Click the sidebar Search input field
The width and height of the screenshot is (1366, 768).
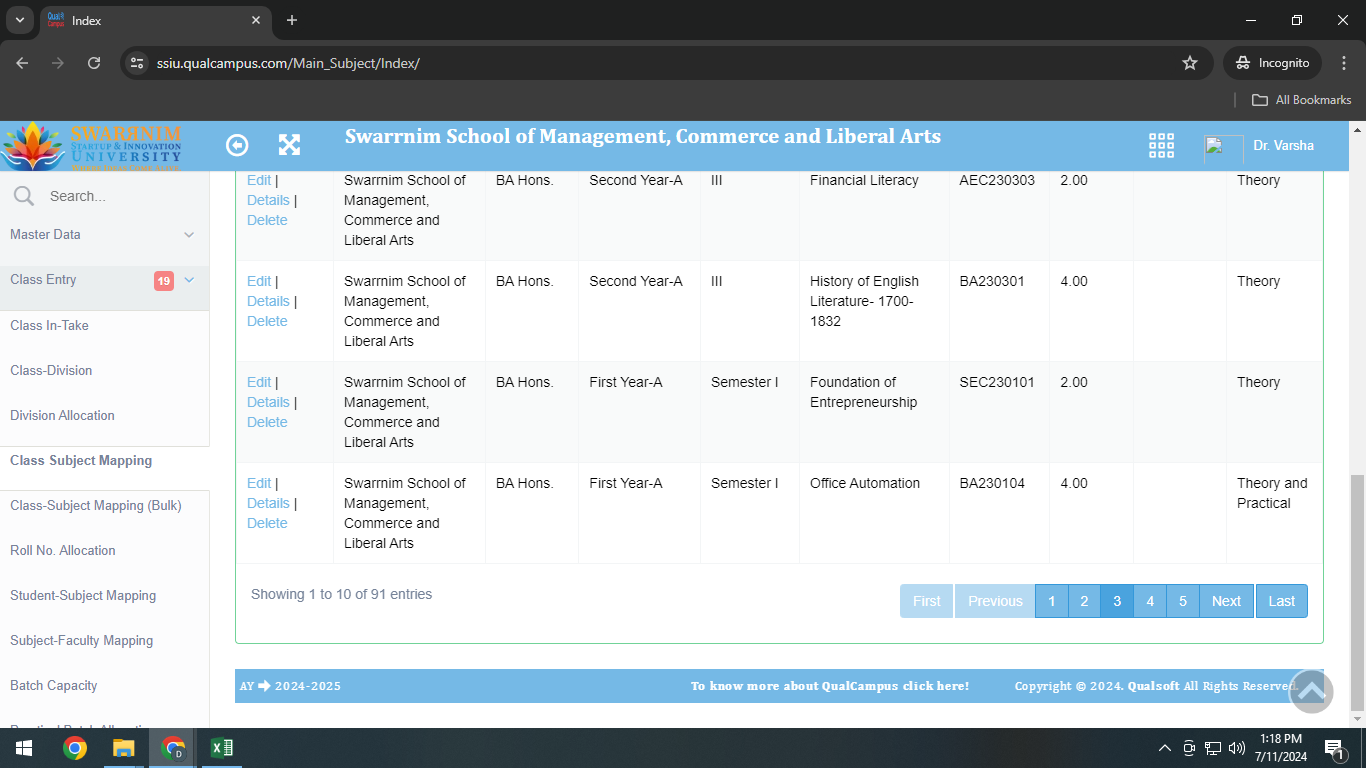pos(120,196)
